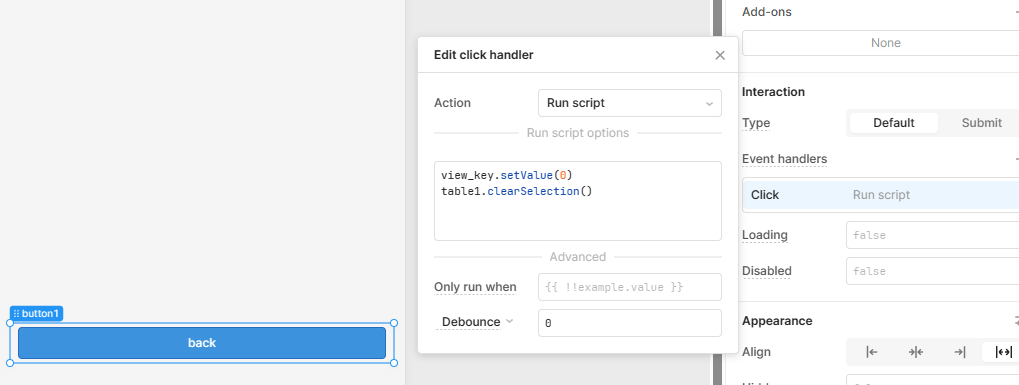Close the Edit click handler popup

point(719,55)
